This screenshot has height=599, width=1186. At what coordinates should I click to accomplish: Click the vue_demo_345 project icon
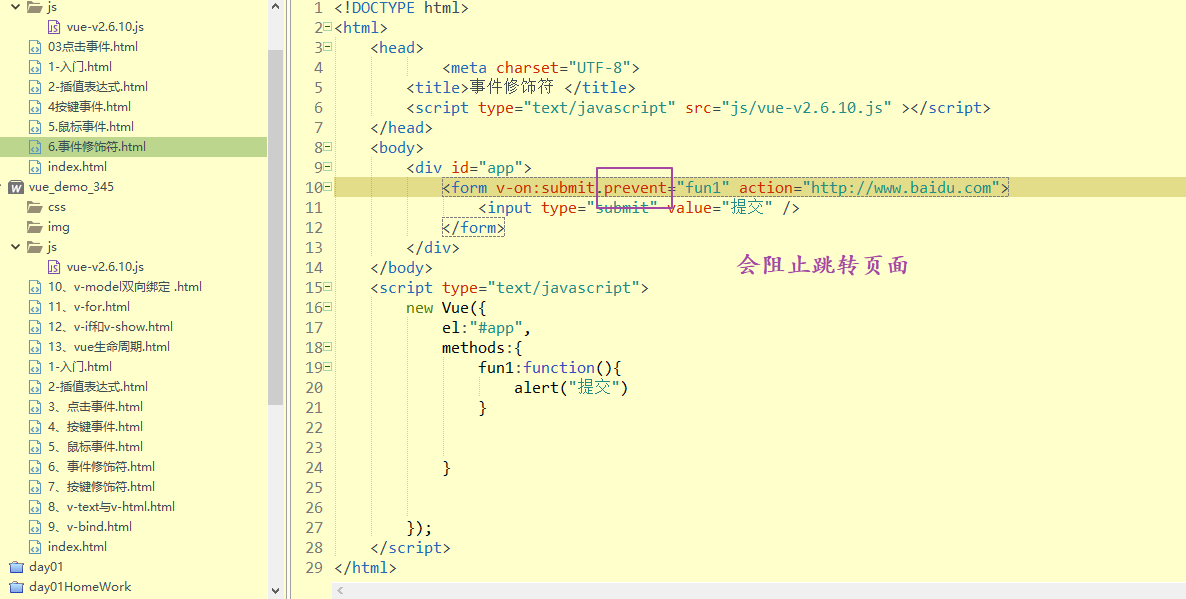(x=16, y=187)
